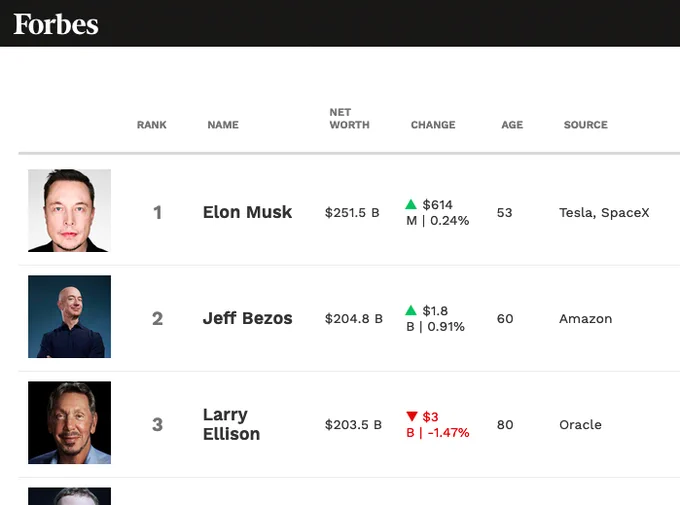Open the Elon Musk name link
This screenshot has width=680, height=505.
247,212
